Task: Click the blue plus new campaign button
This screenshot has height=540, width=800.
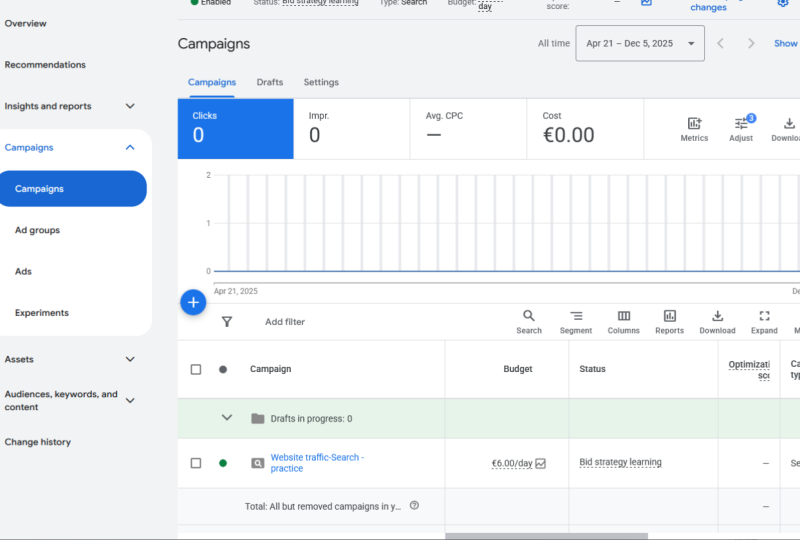Action: coord(193,302)
